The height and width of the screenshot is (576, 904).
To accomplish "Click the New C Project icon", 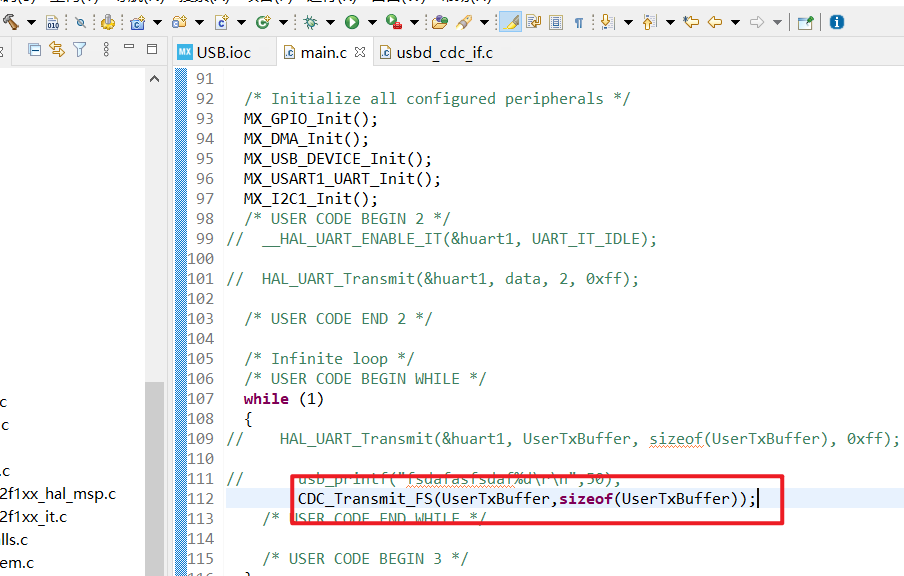I will click(x=138, y=22).
